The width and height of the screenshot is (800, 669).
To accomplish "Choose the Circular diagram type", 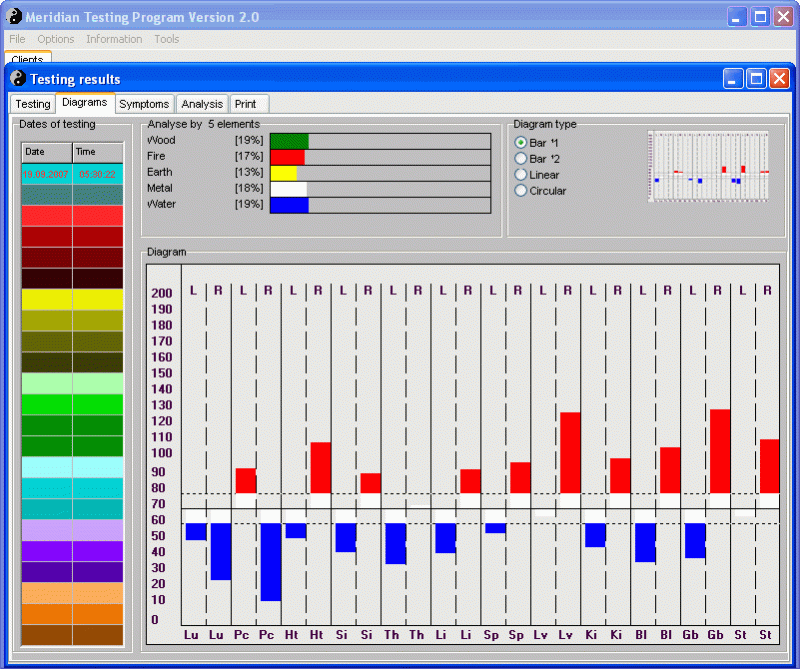I will coord(520,190).
